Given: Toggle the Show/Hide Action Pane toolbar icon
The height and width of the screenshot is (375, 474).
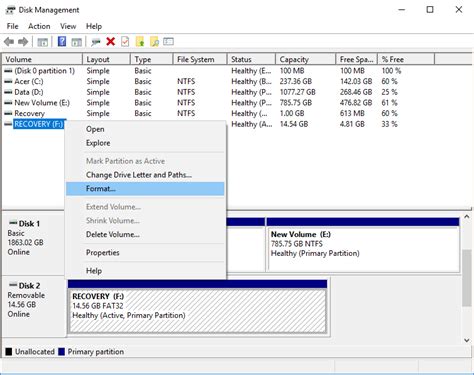Looking at the screenshot, I should pyautogui.click(x=77, y=42).
